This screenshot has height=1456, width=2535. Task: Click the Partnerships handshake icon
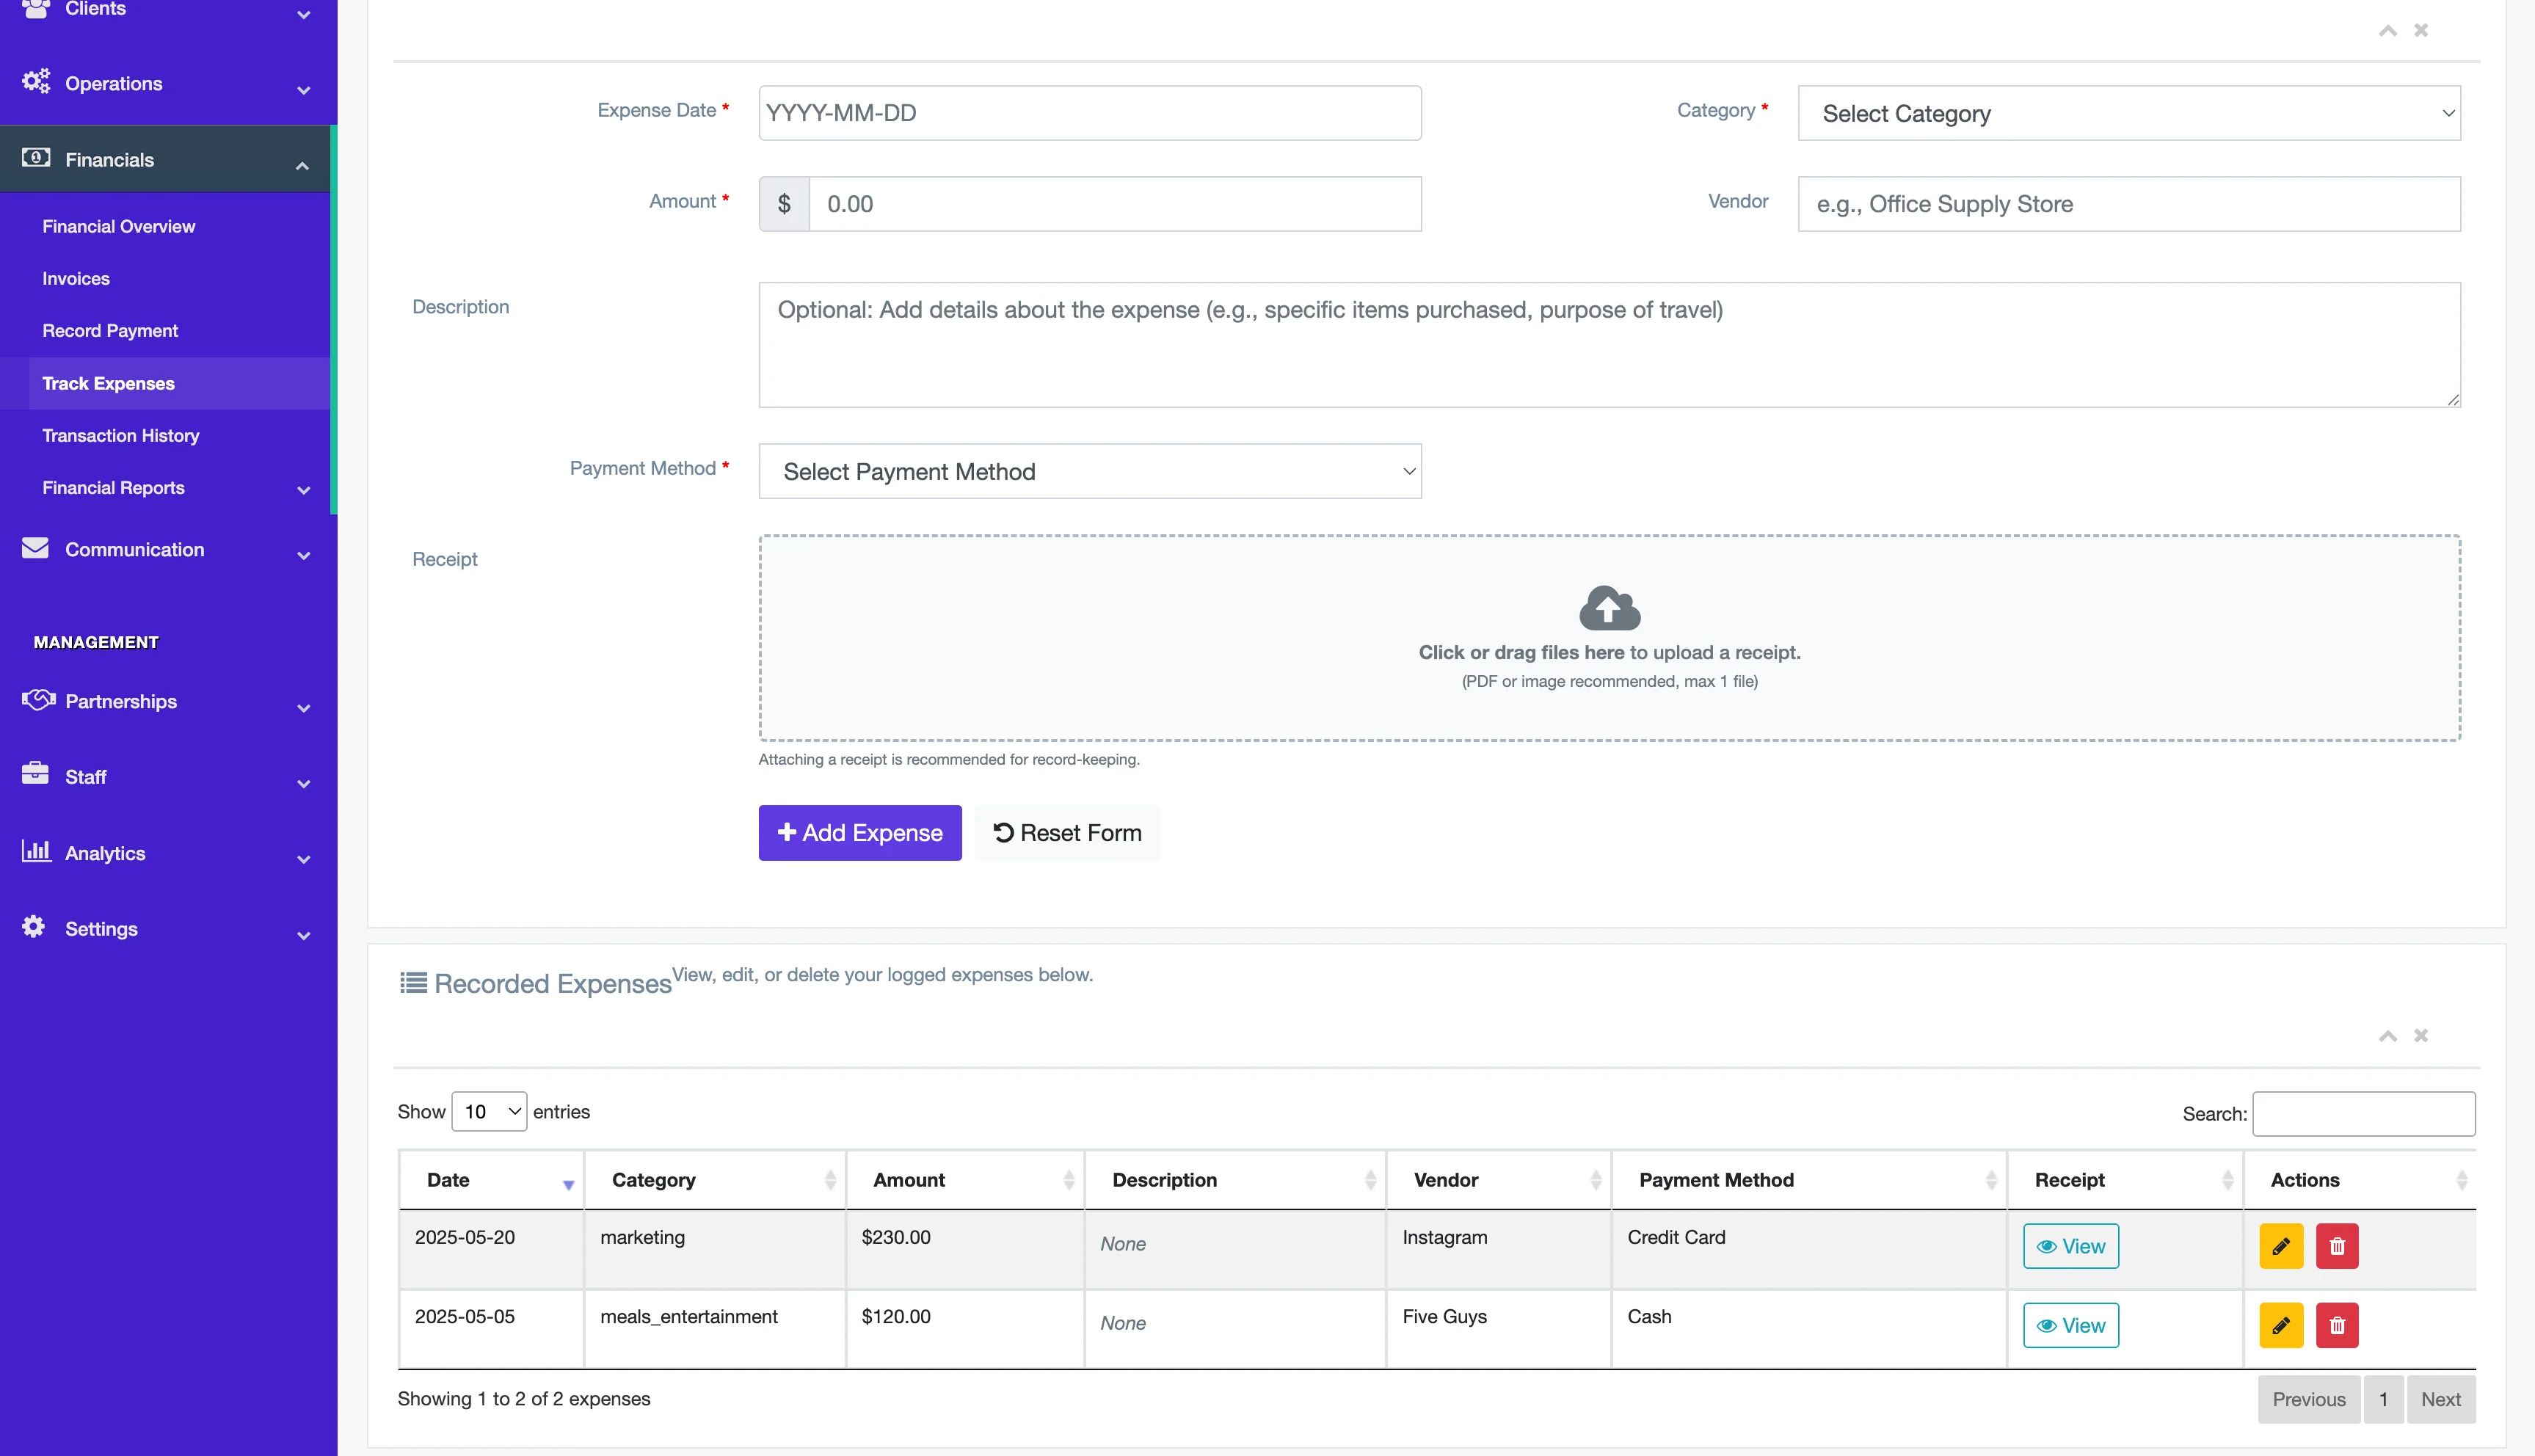tap(38, 700)
